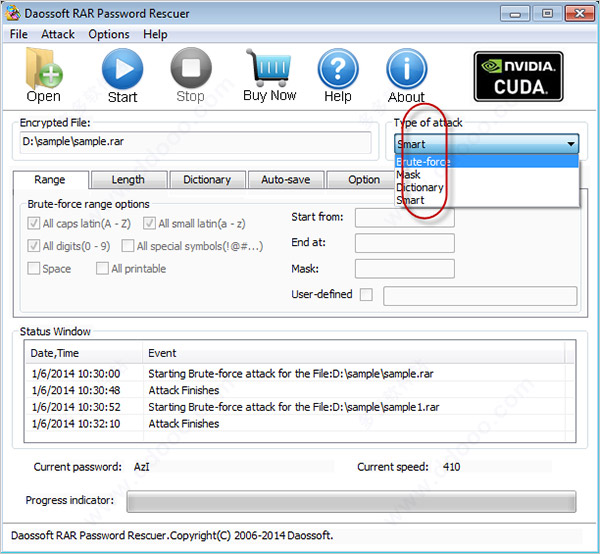This screenshot has width=600, height=554.
Task: Start the attack with the play icon
Action: point(122,69)
